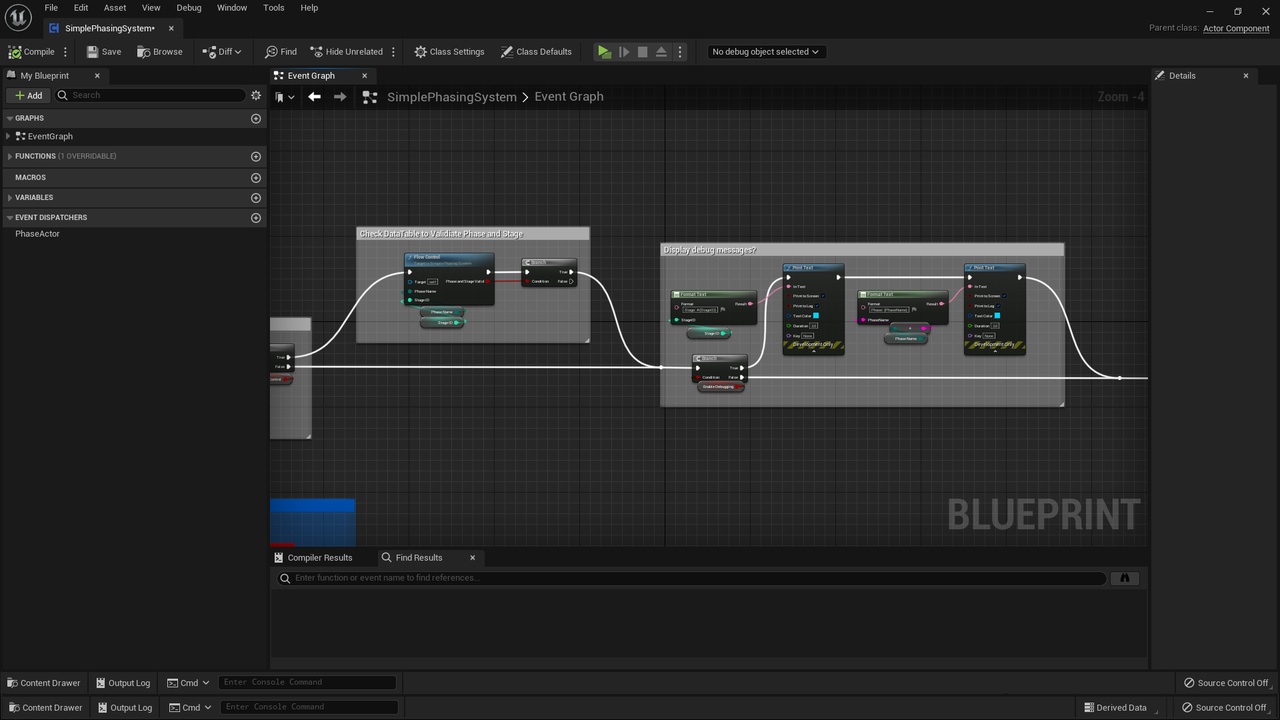Click the Stop playback button
The image size is (1280, 720).
point(643,52)
